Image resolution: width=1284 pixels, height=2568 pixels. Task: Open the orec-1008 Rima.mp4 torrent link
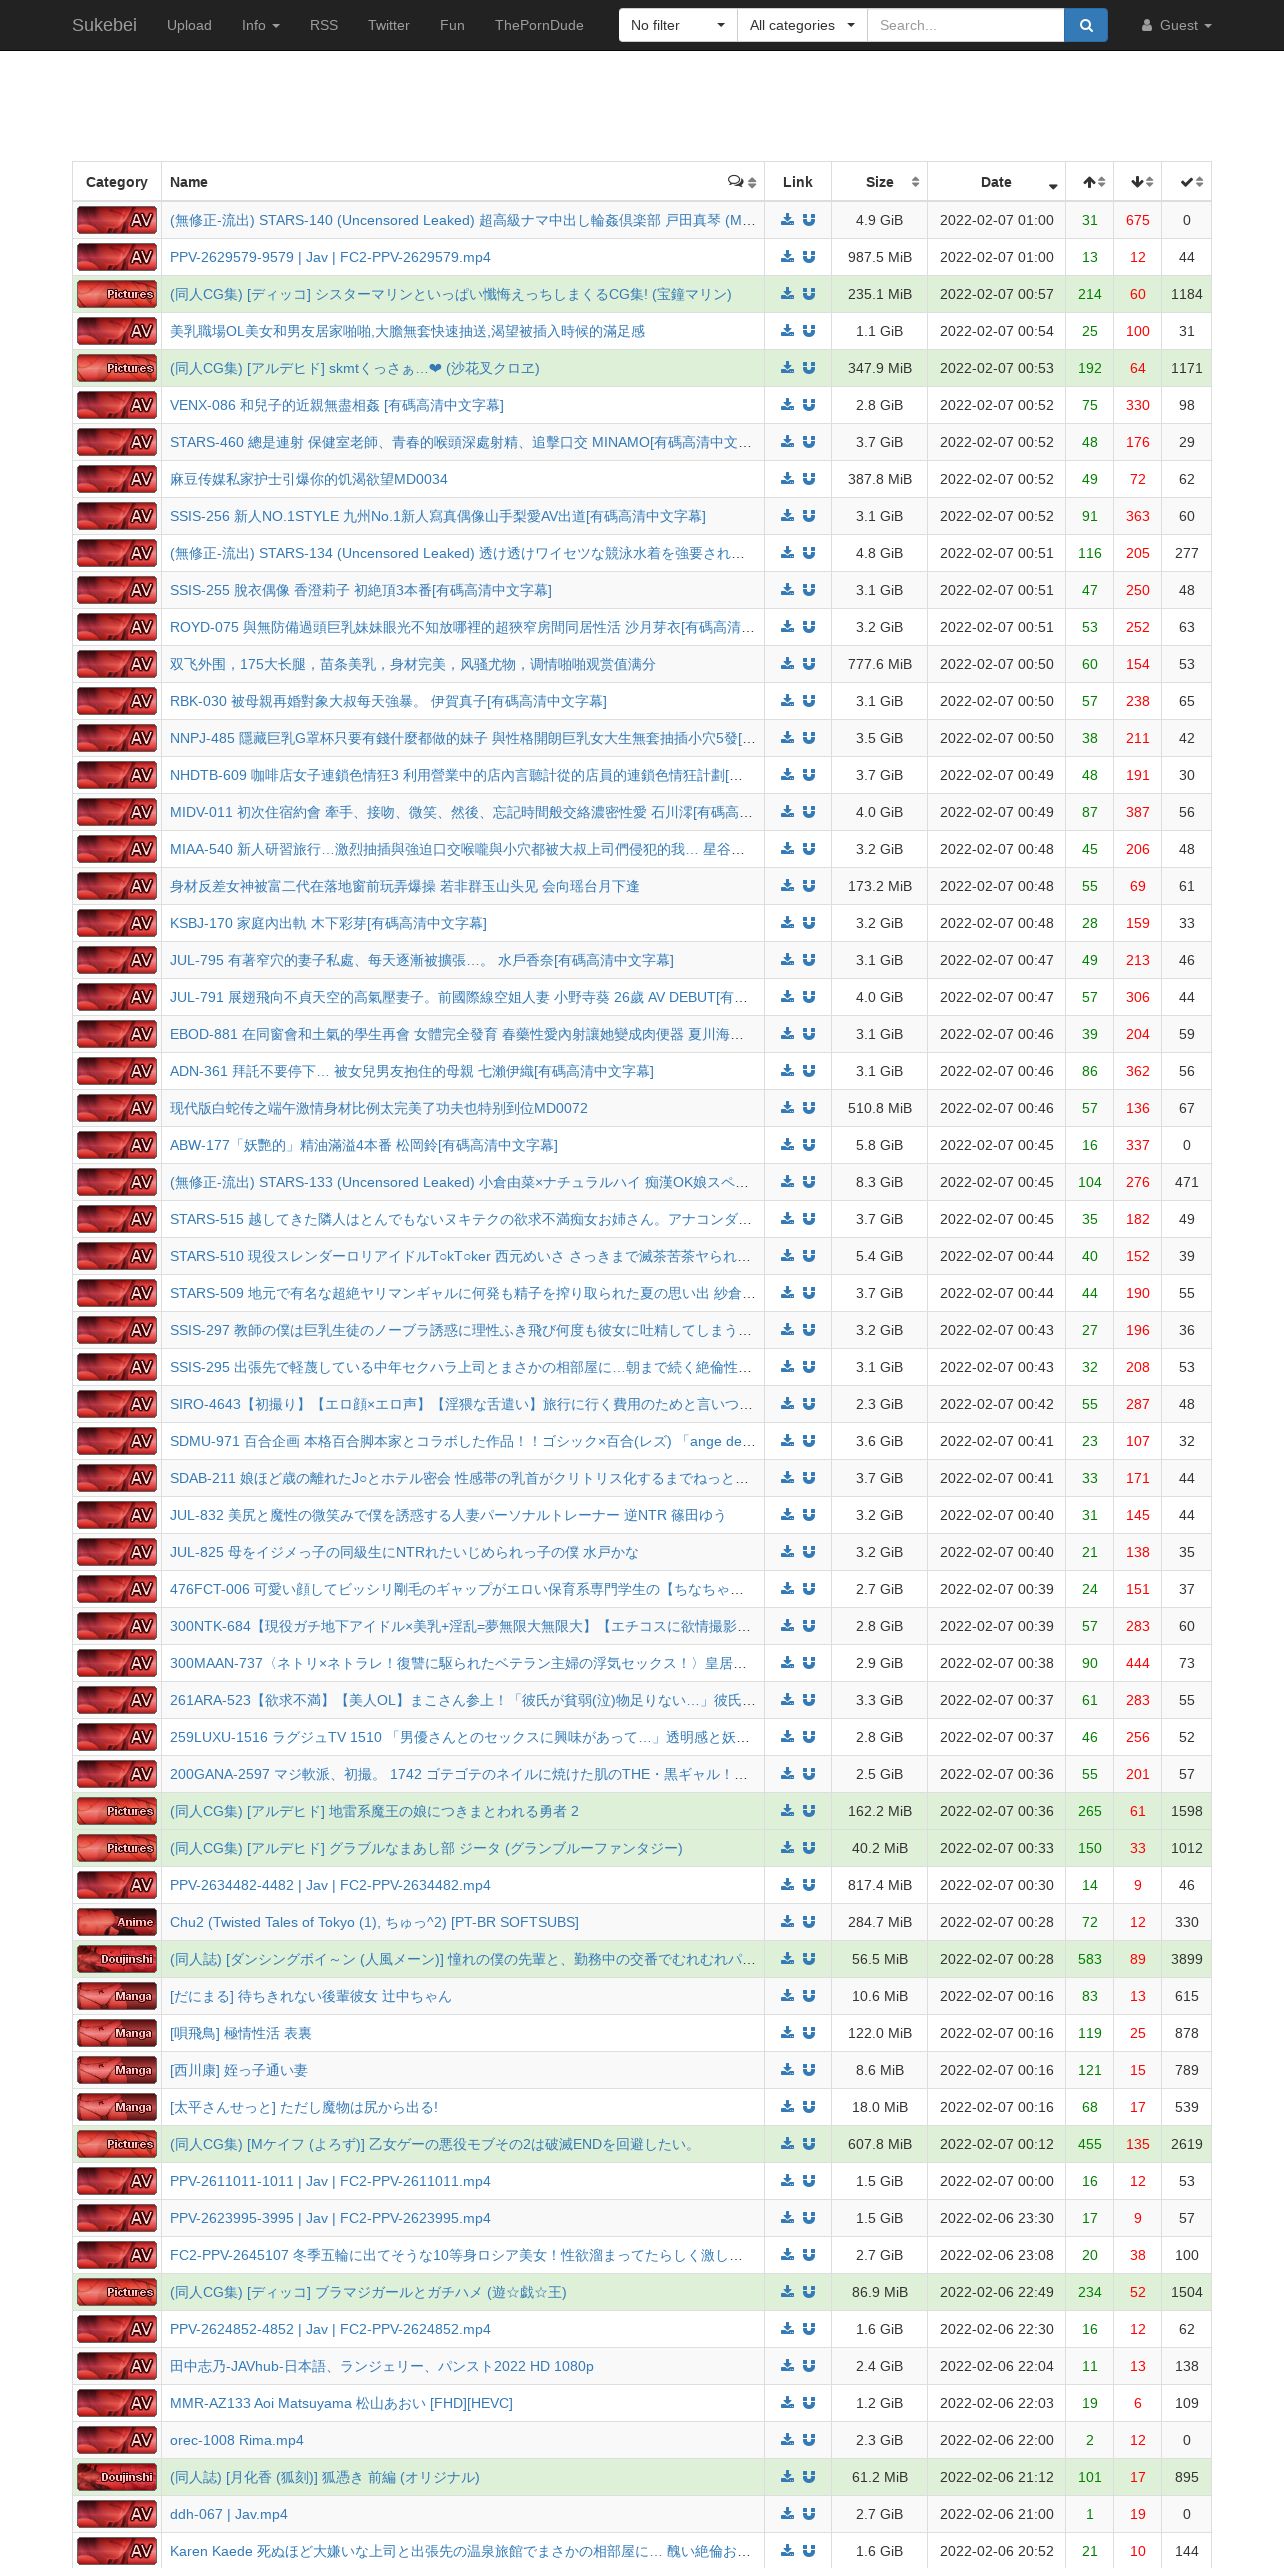237,2440
